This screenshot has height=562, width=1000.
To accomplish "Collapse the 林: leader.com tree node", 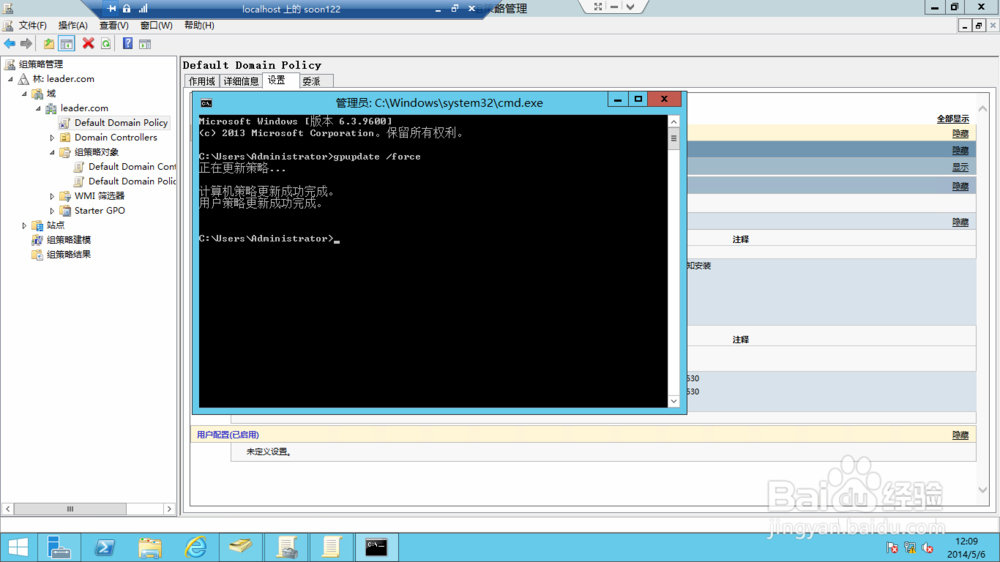I will [x=11, y=79].
